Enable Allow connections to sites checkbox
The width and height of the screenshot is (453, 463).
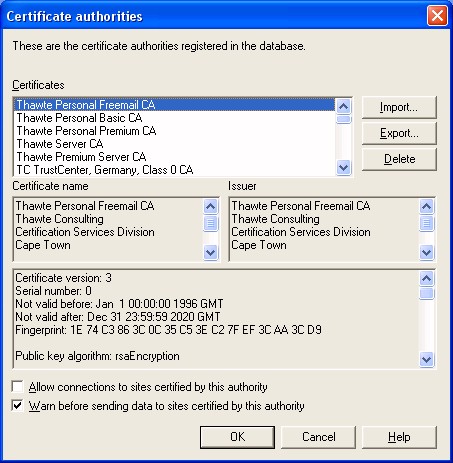(17, 387)
